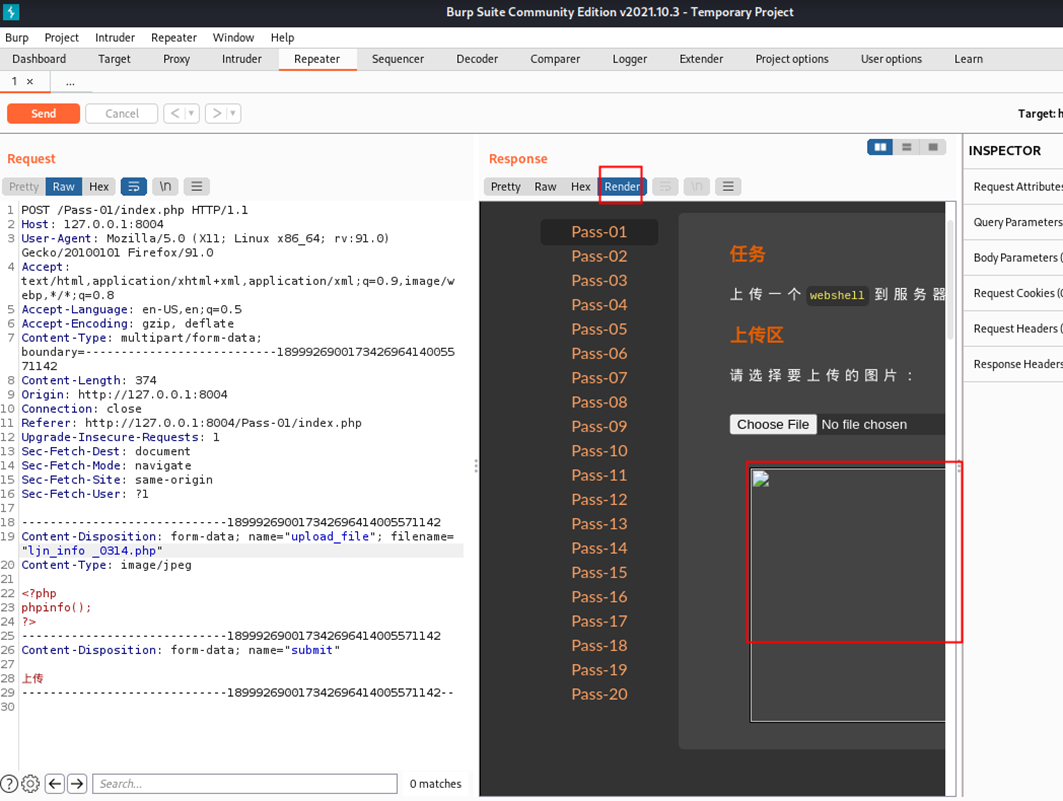Select Pass-01 in rendered list
Screen dimensions: 1063x801
(x=599, y=232)
